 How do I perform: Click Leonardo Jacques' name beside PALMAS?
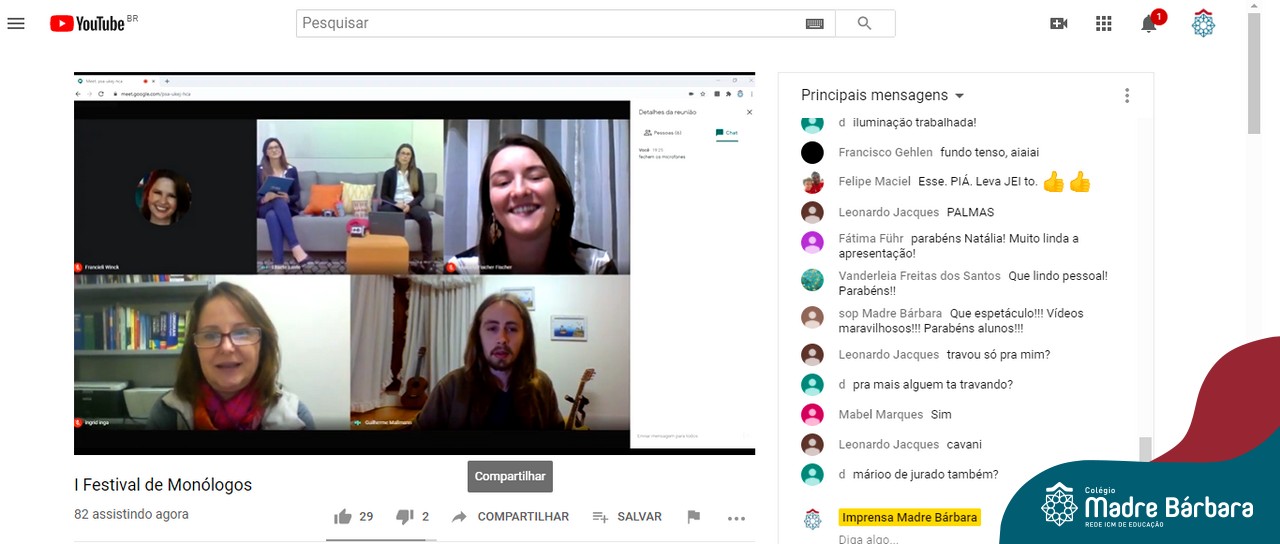[x=888, y=212]
